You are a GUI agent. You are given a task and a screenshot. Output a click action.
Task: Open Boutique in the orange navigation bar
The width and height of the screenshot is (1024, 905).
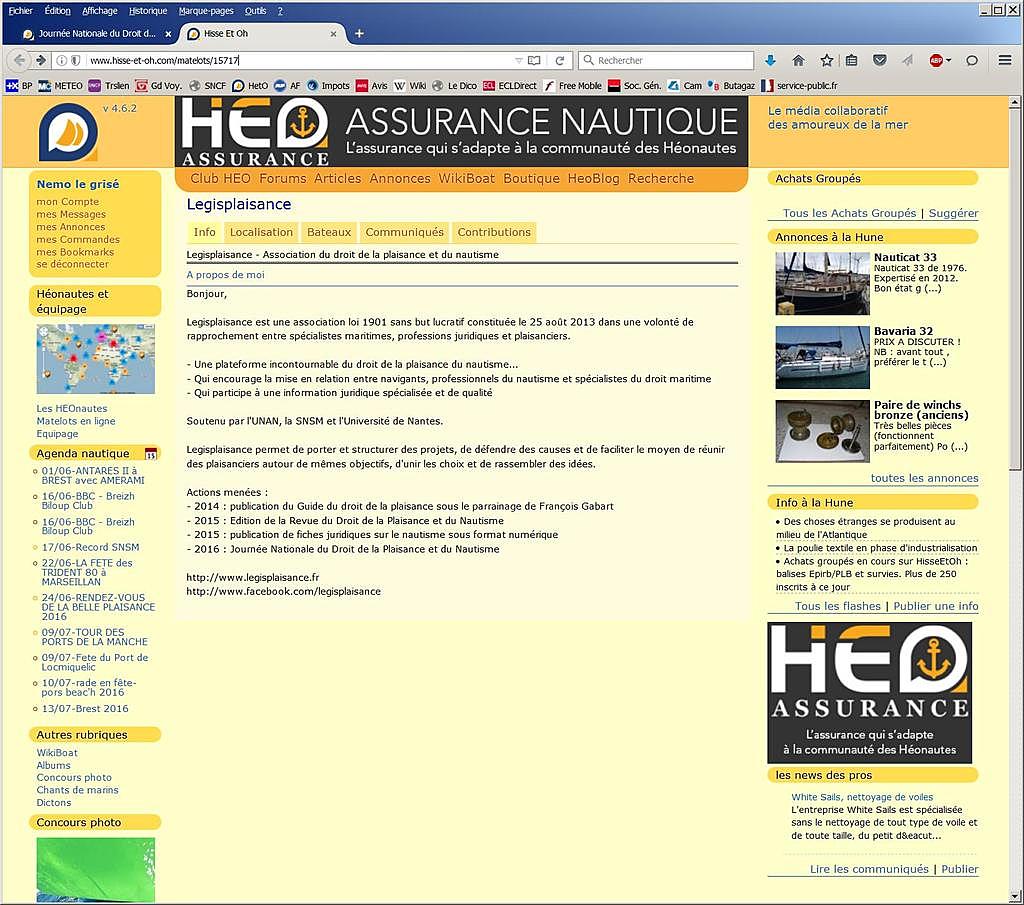coord(532,178)
